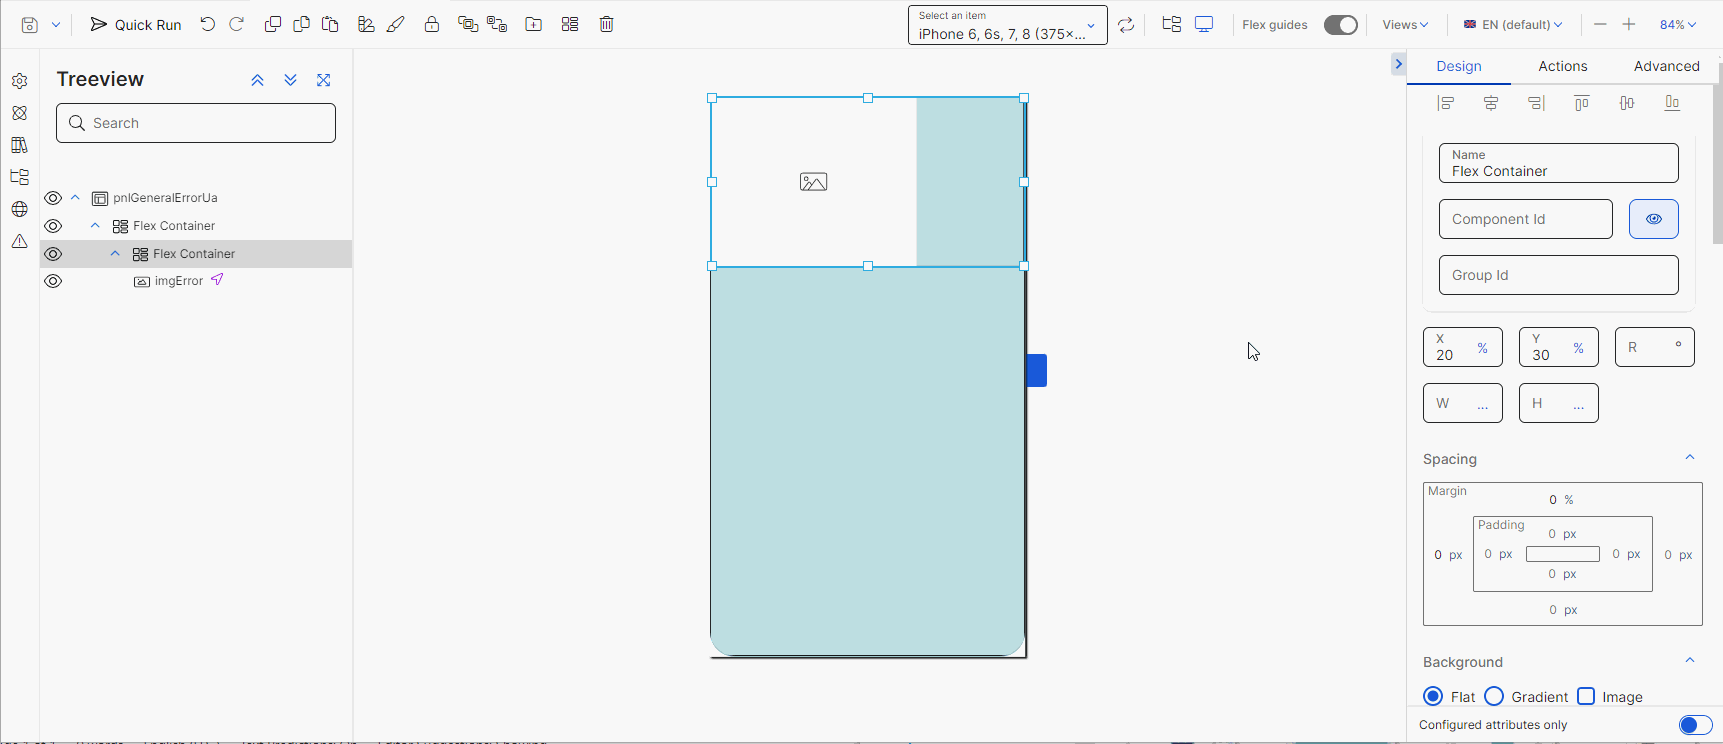
Task: Collapse the Spacing section
Action: click(1689, 458)
